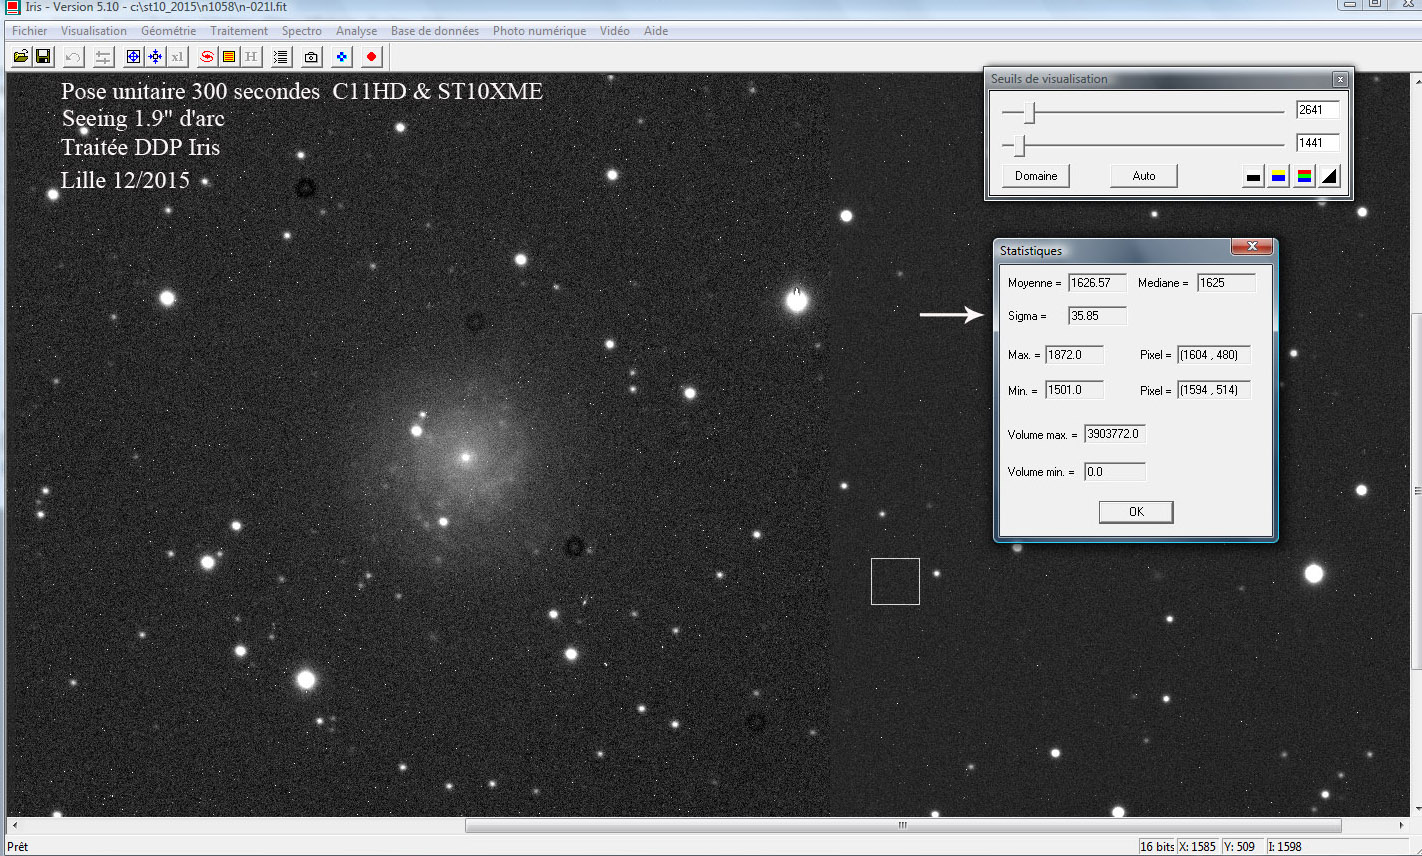
Task: Click the horizontal scrollbar thumb
Action: (903, 825)
